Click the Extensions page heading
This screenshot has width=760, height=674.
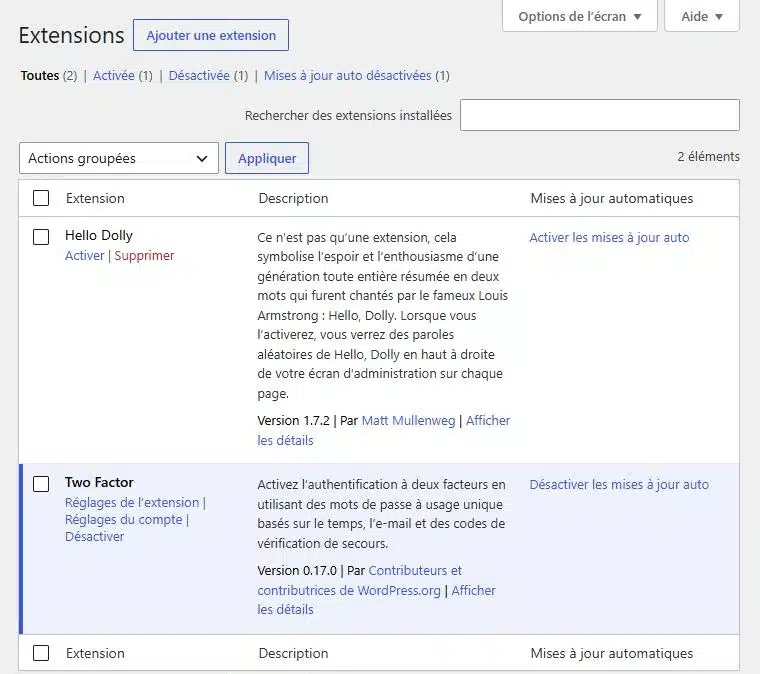click(71, 35)
